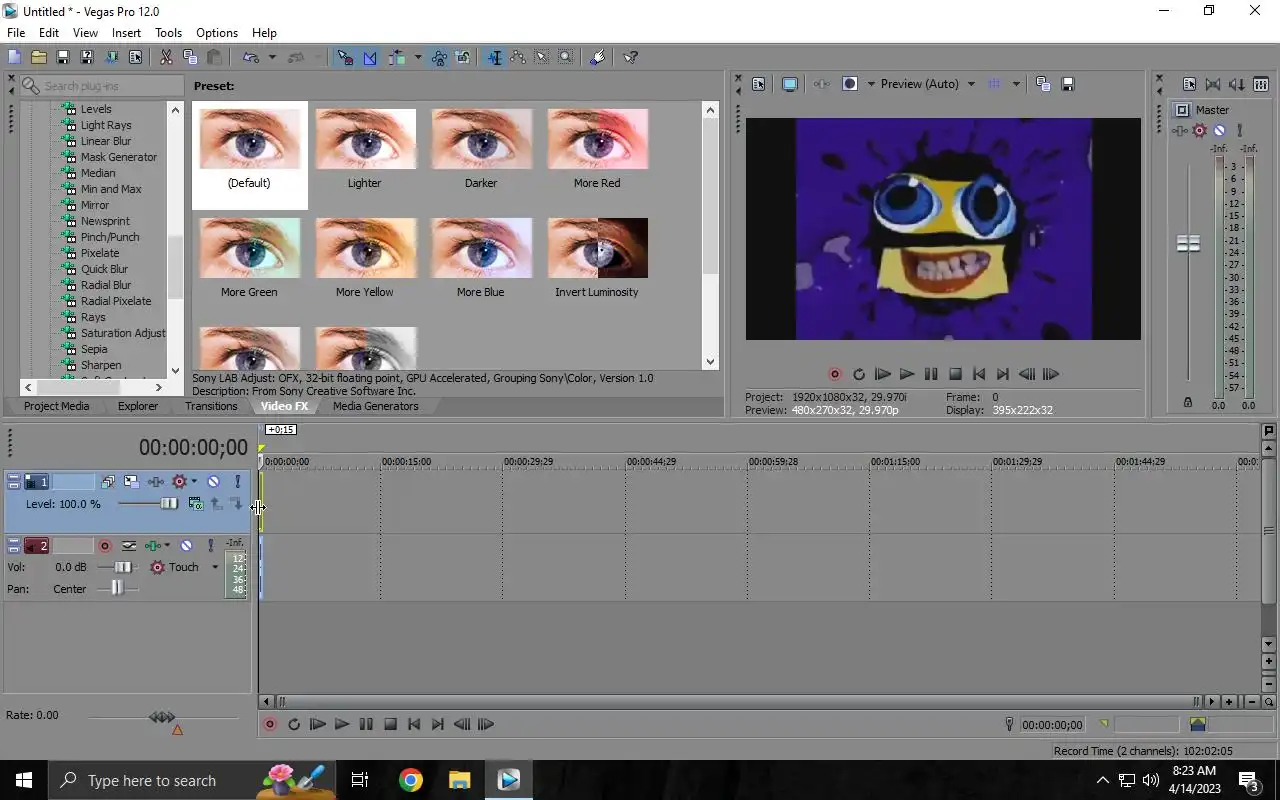This screenshot has width=1280, height=800.
Task: Copy selection with the toolbar copy icon
Action: (x=190, y=58)
